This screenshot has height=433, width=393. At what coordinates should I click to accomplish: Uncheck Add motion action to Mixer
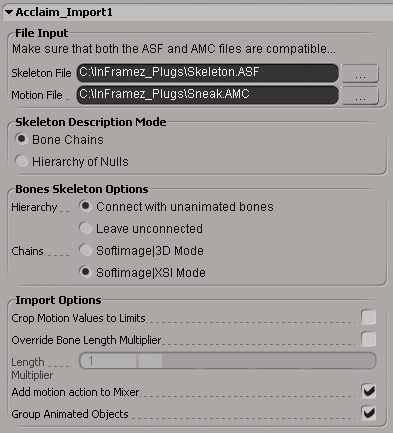(x=368, y=391)
